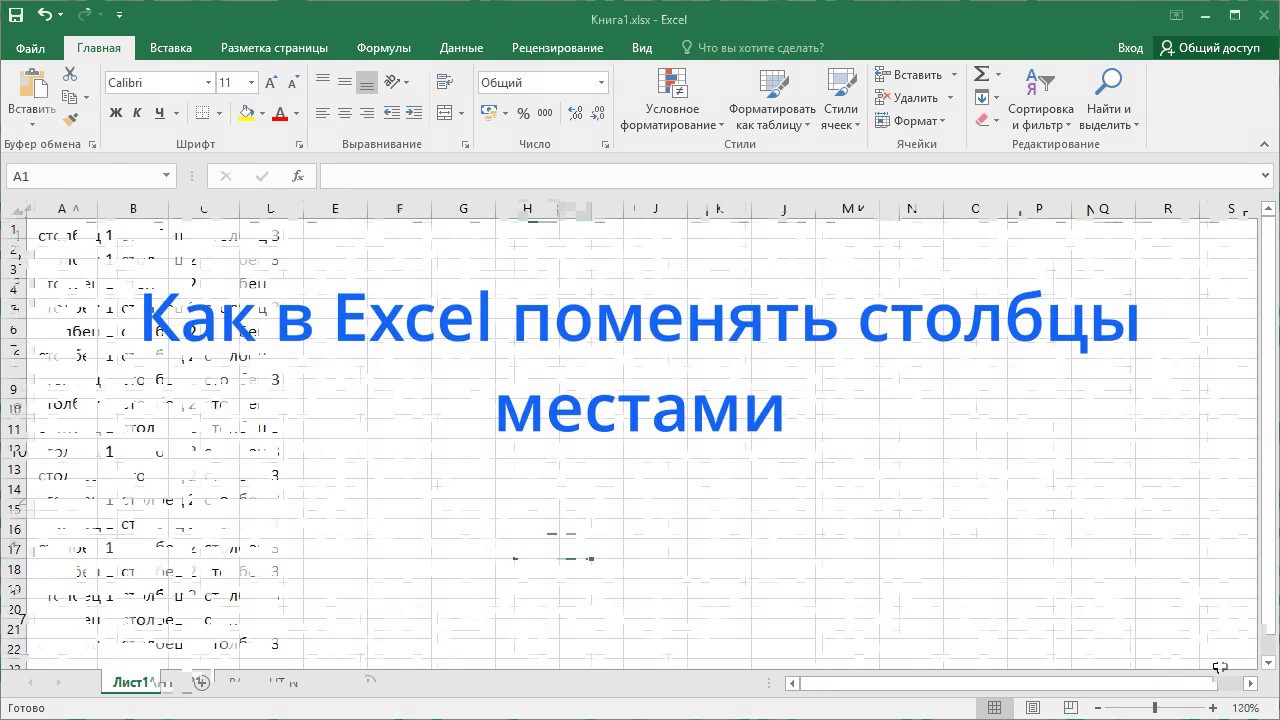Switch to Разметка страницы tab
This screenshot has height=720, width=1280.
[x=274, y=47]
